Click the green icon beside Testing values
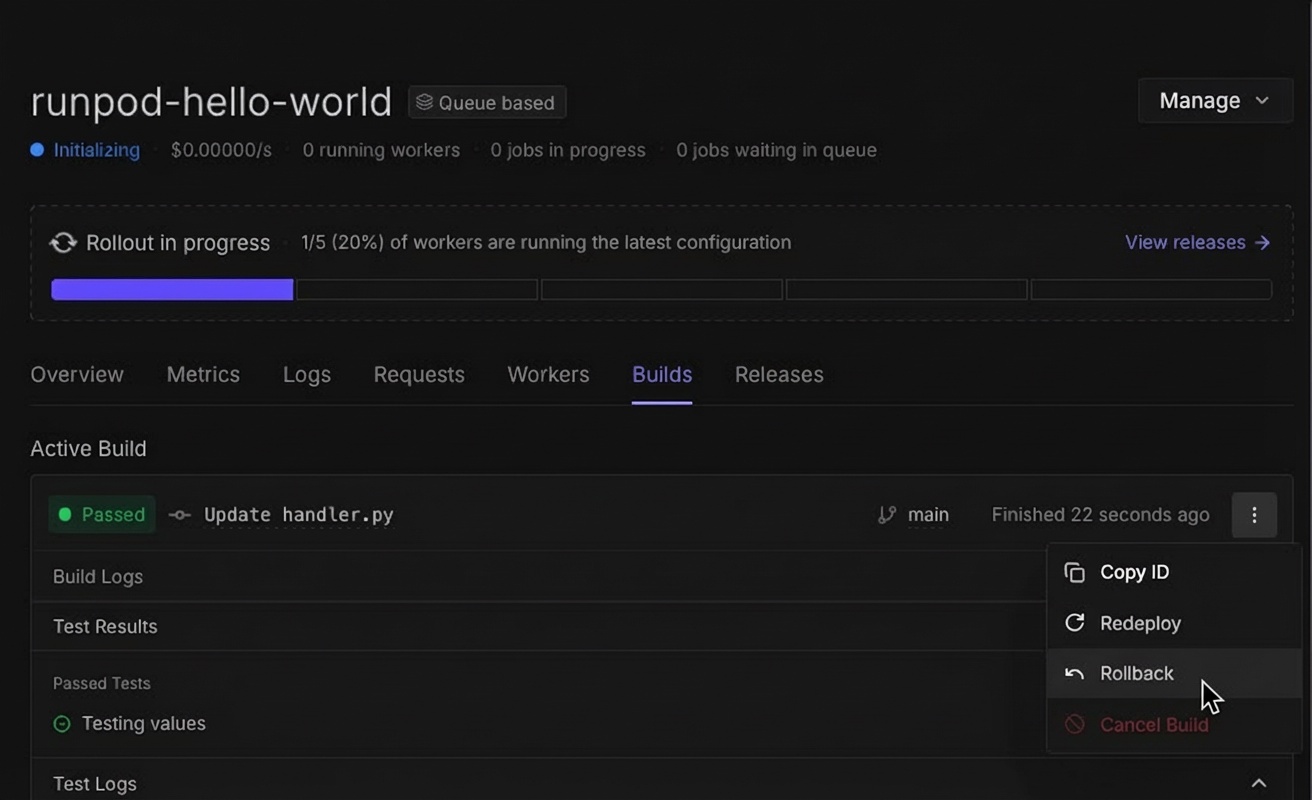Viewport: 1312px width, 800px height. pos(62,724)
